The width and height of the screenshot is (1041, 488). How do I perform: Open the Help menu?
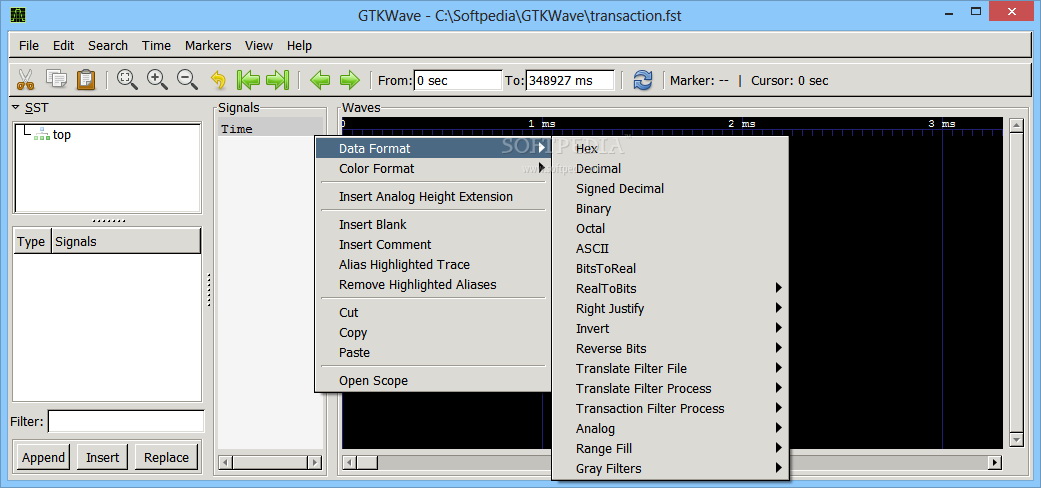pyautogui.click(x=299, y=45)
